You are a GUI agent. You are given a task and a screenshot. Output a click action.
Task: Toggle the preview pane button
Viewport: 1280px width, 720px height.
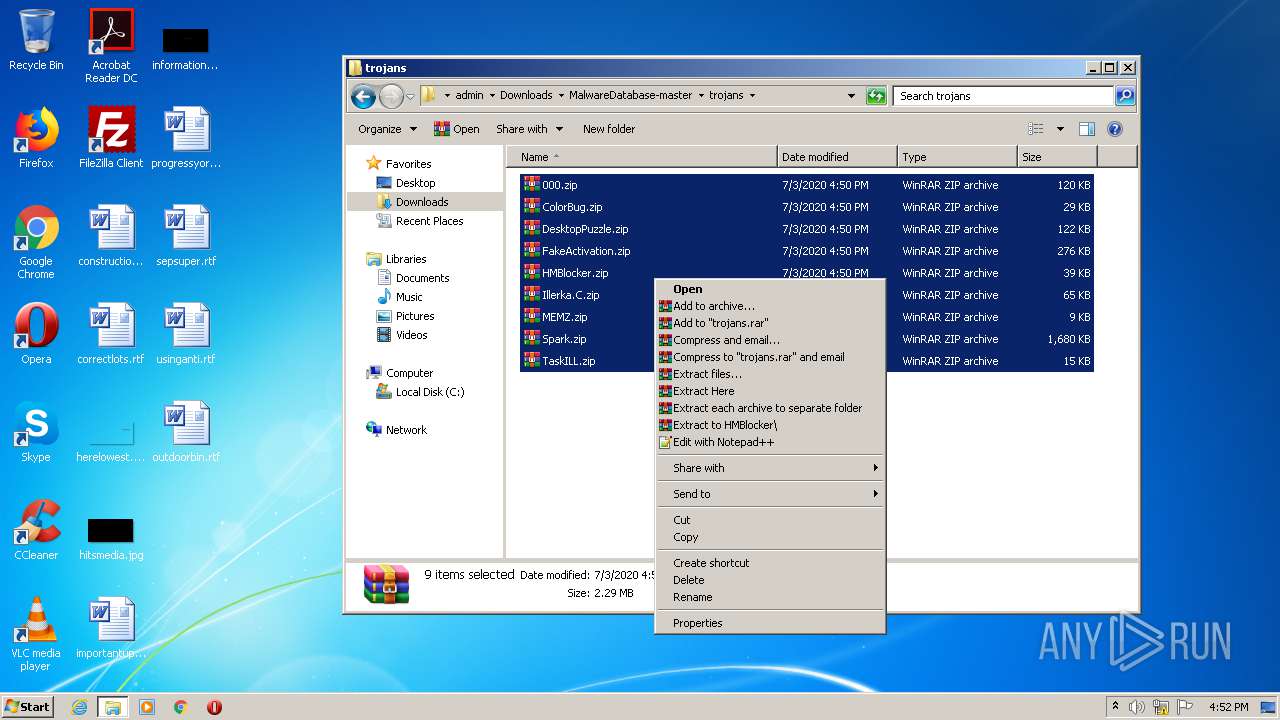tap(1087, 129)
